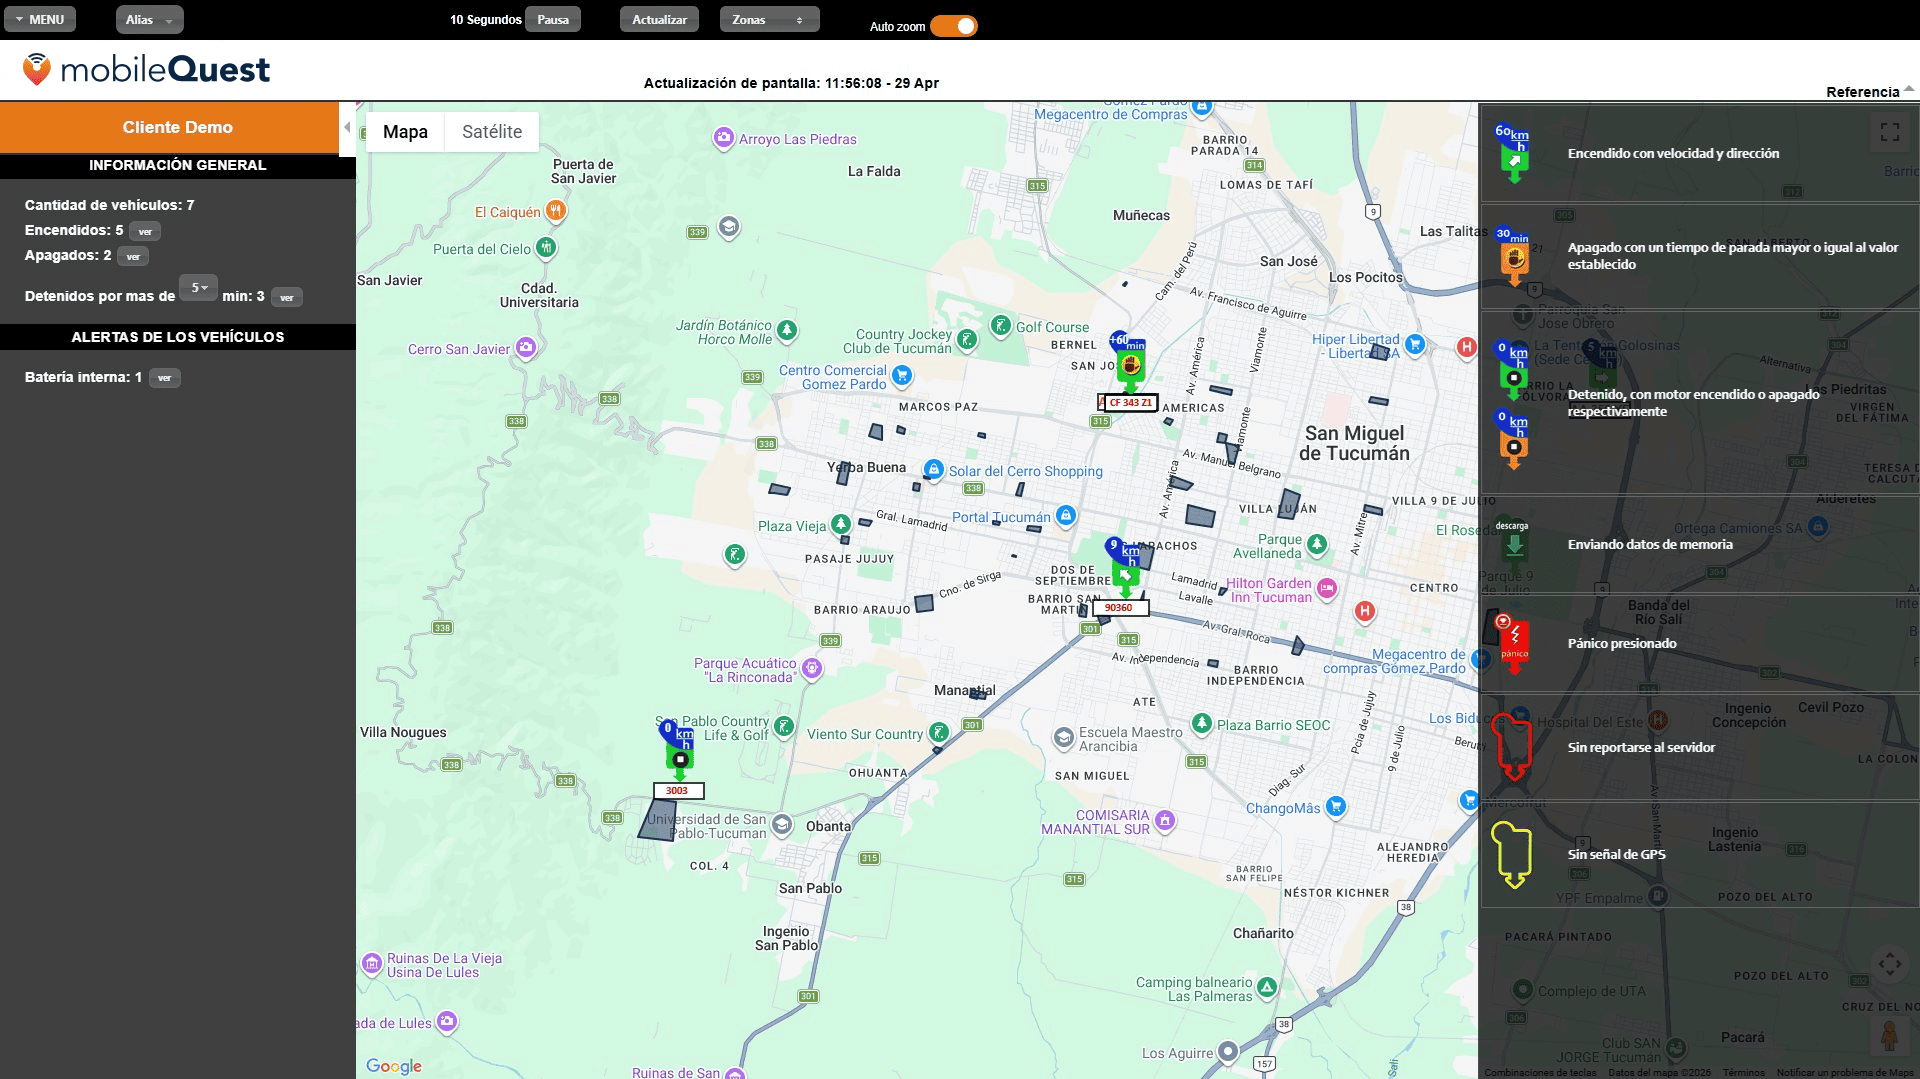Click the ChangoMás shopping pin
This screenshot has width=1920, height=1079.
click(1336, 807)
